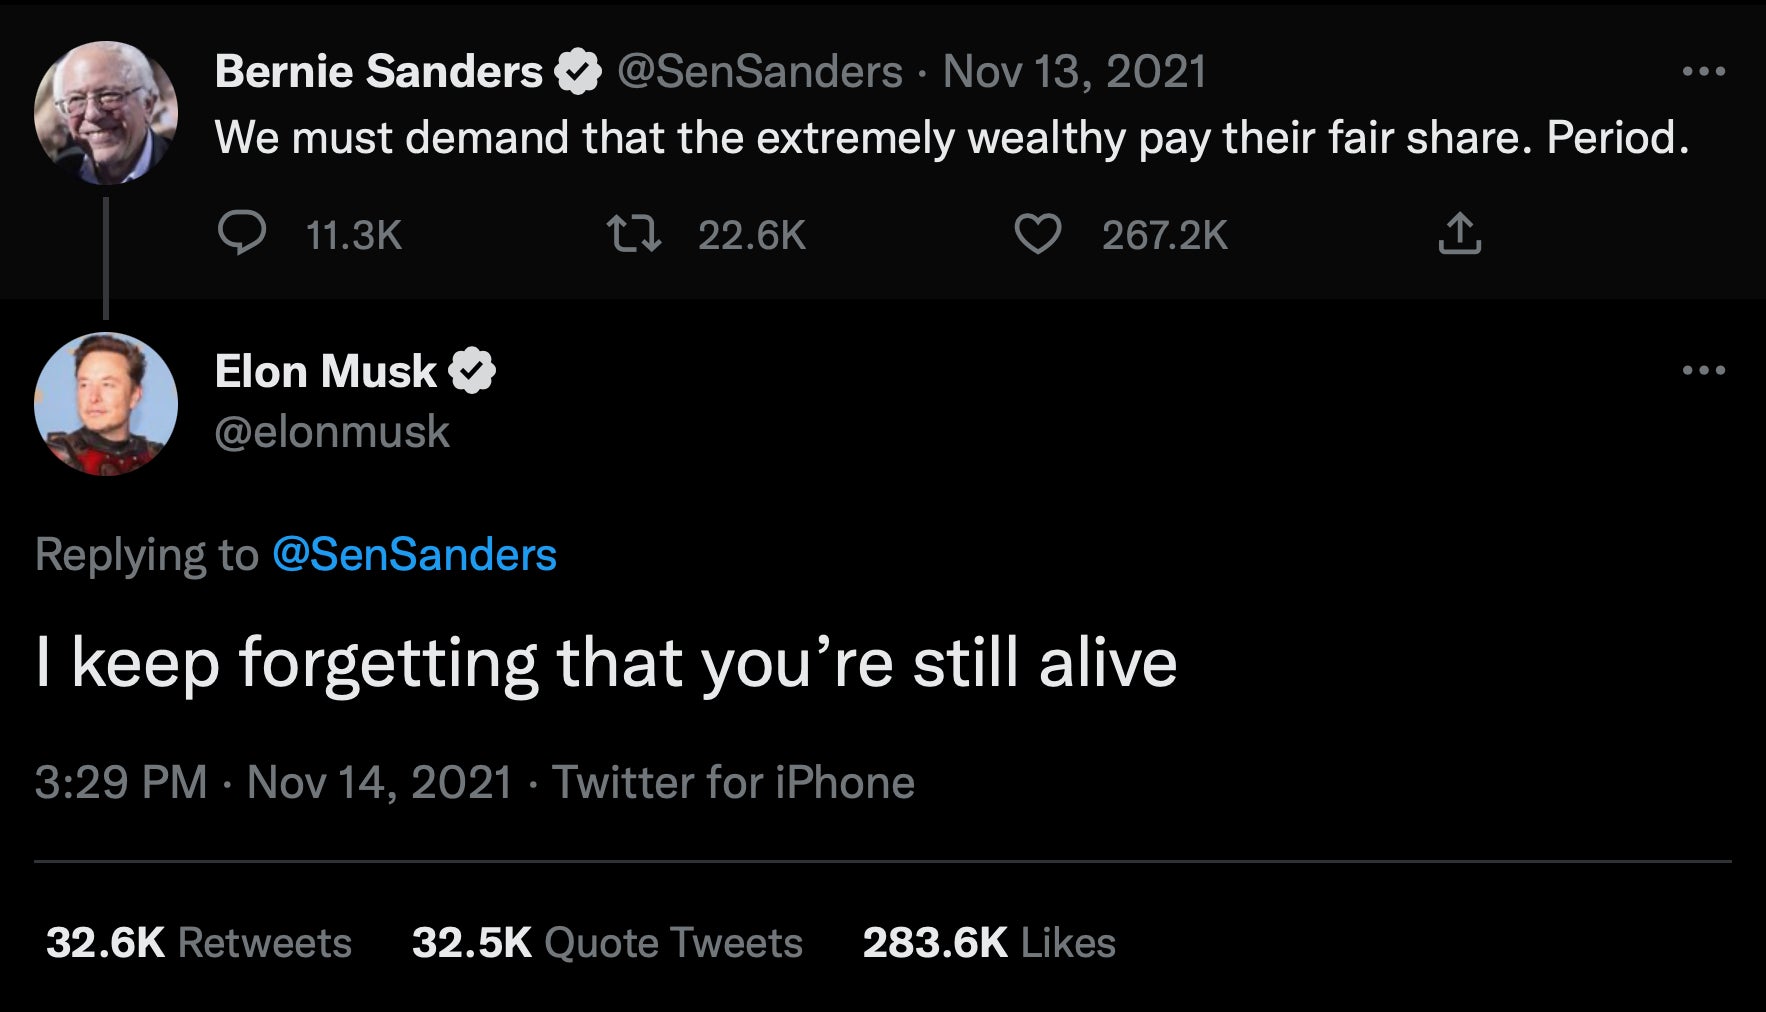Open the Twitter for iPhone source link
Image resolution: width=1766 pixels, height=1012 pixels.
point(733,782)
